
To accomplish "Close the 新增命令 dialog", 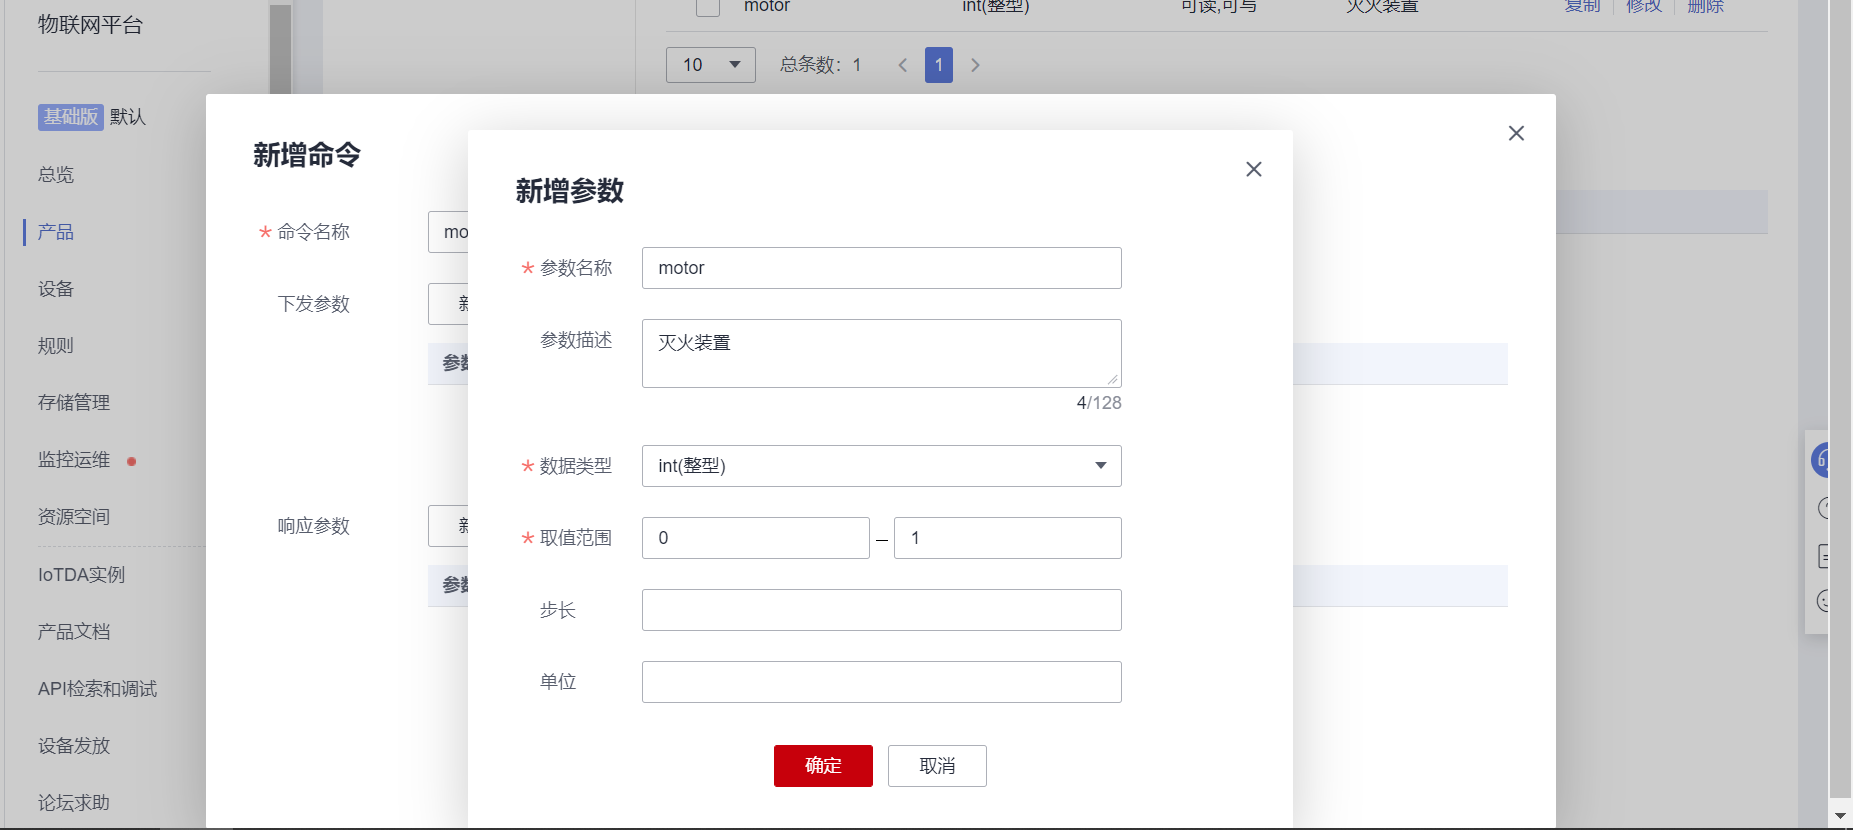I will coord(1516,133).
